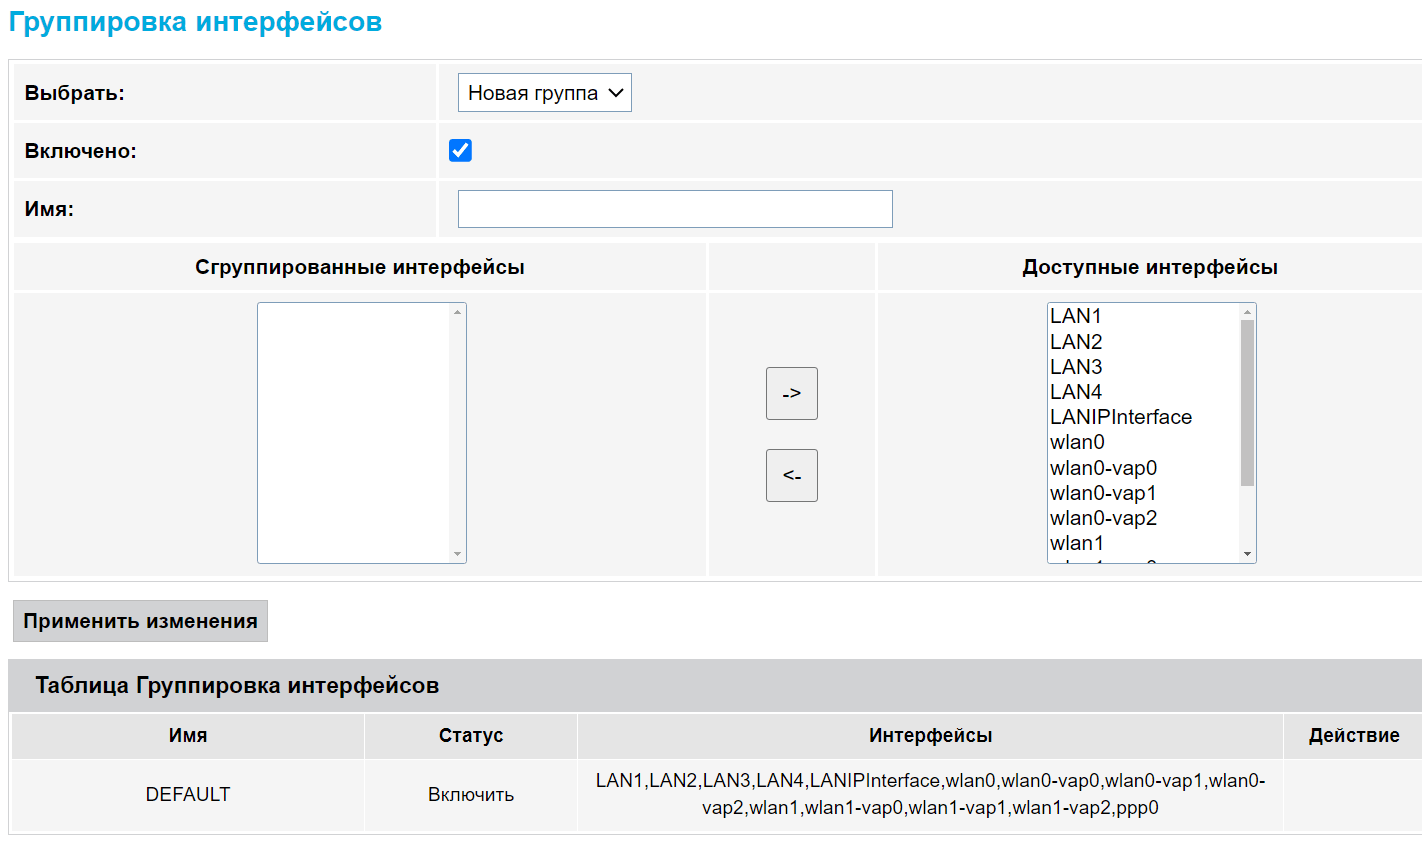
Task: Click the right arrow move button
Action: point(791,393)
